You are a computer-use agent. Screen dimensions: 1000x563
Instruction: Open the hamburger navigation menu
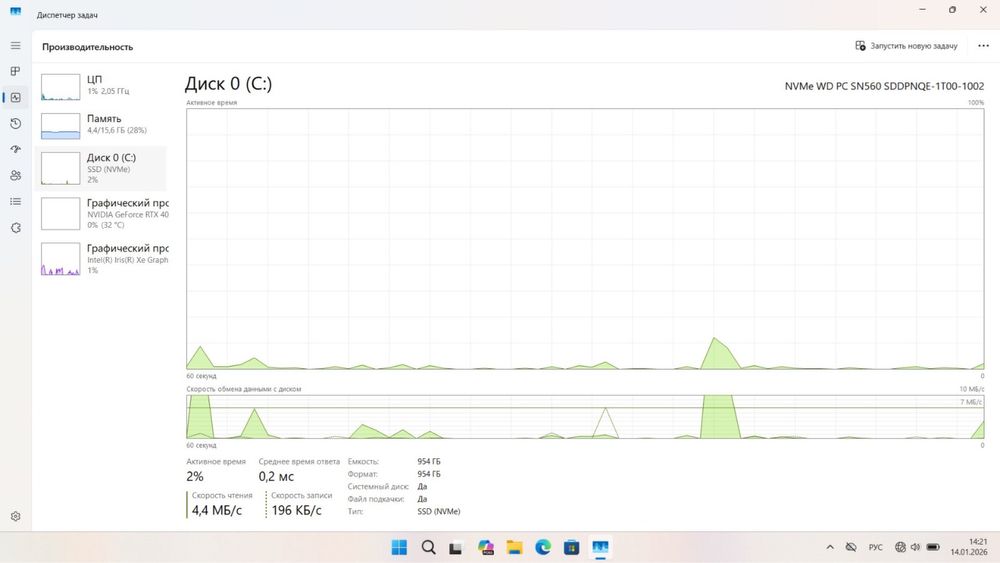tap(15, 46)
